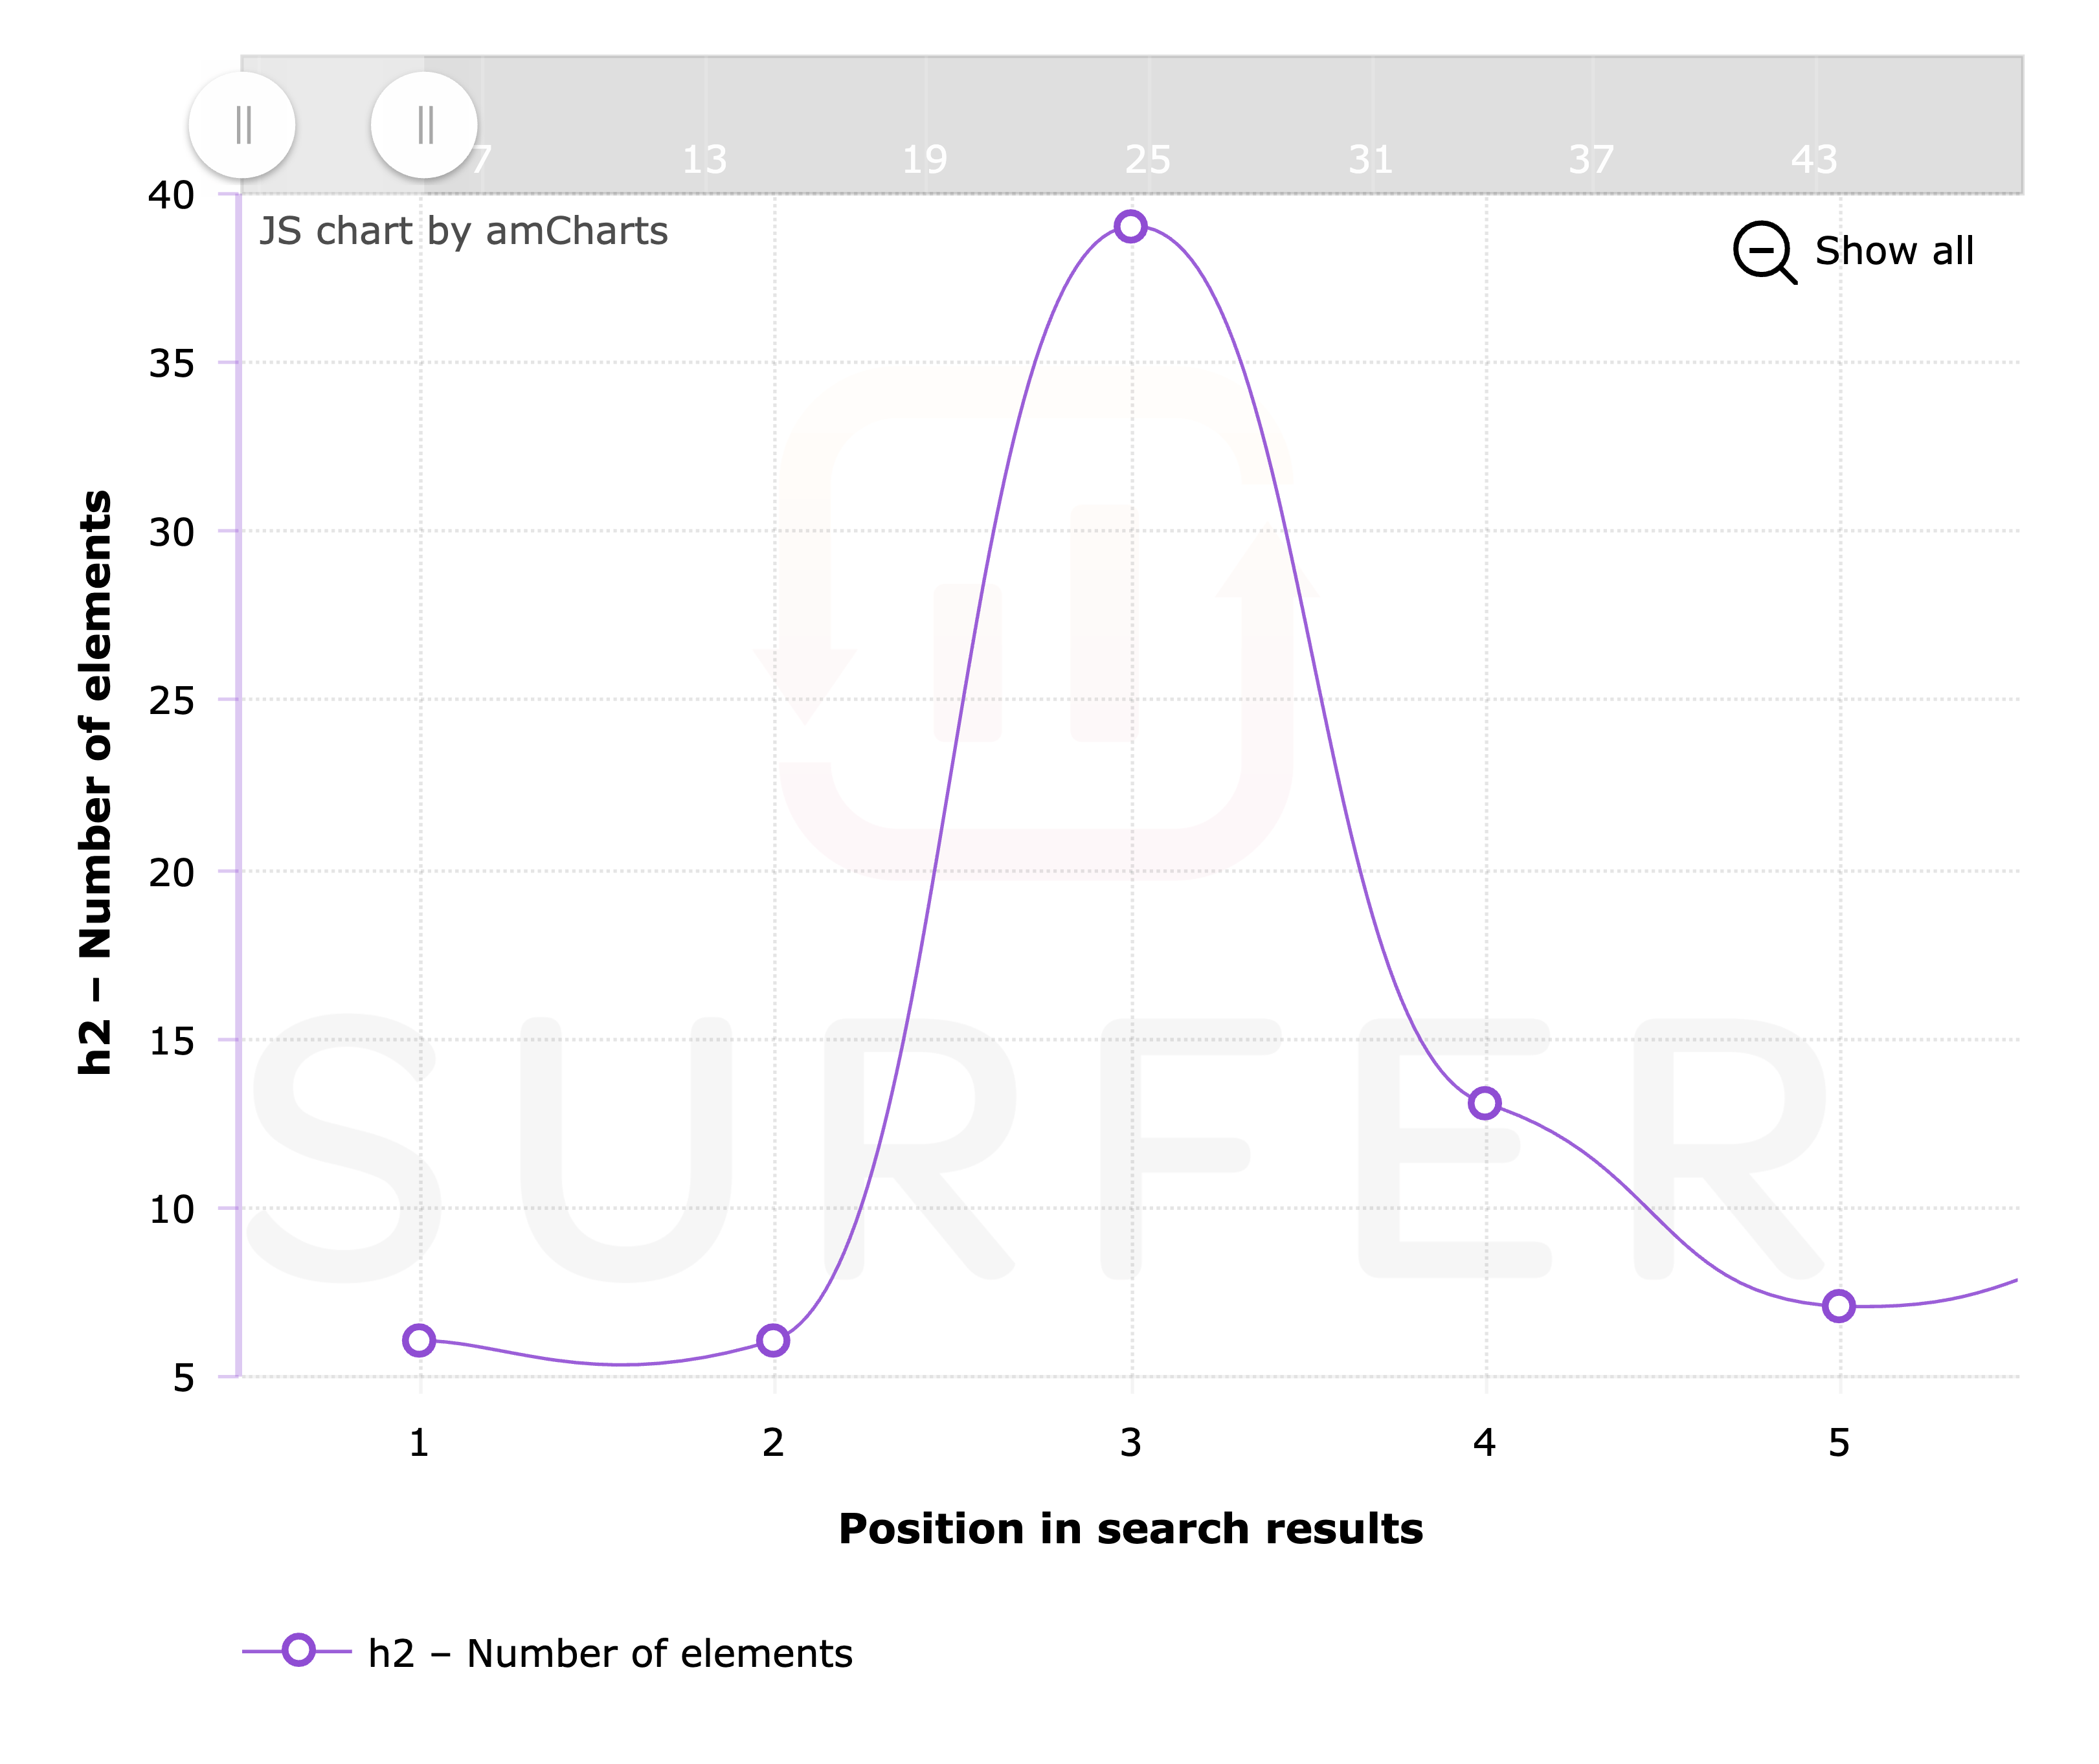Click the Show all button
This screenshot has height=1764, width=2099.
1855,251
